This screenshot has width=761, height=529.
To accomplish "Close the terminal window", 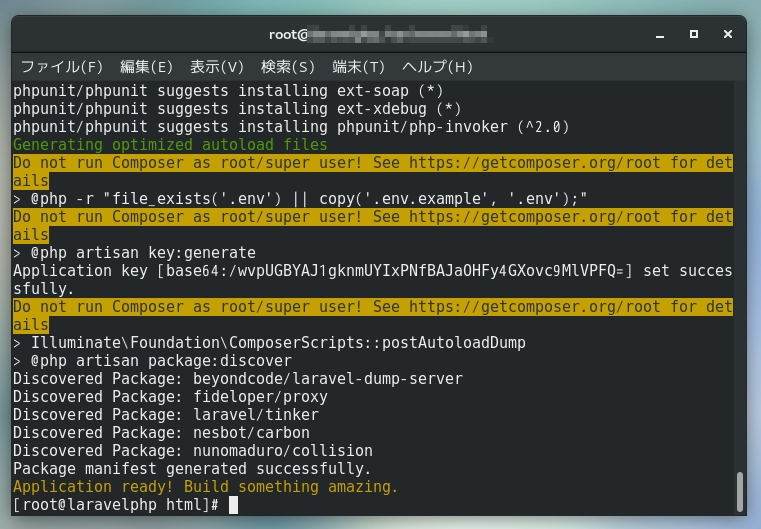I will 728,34.
